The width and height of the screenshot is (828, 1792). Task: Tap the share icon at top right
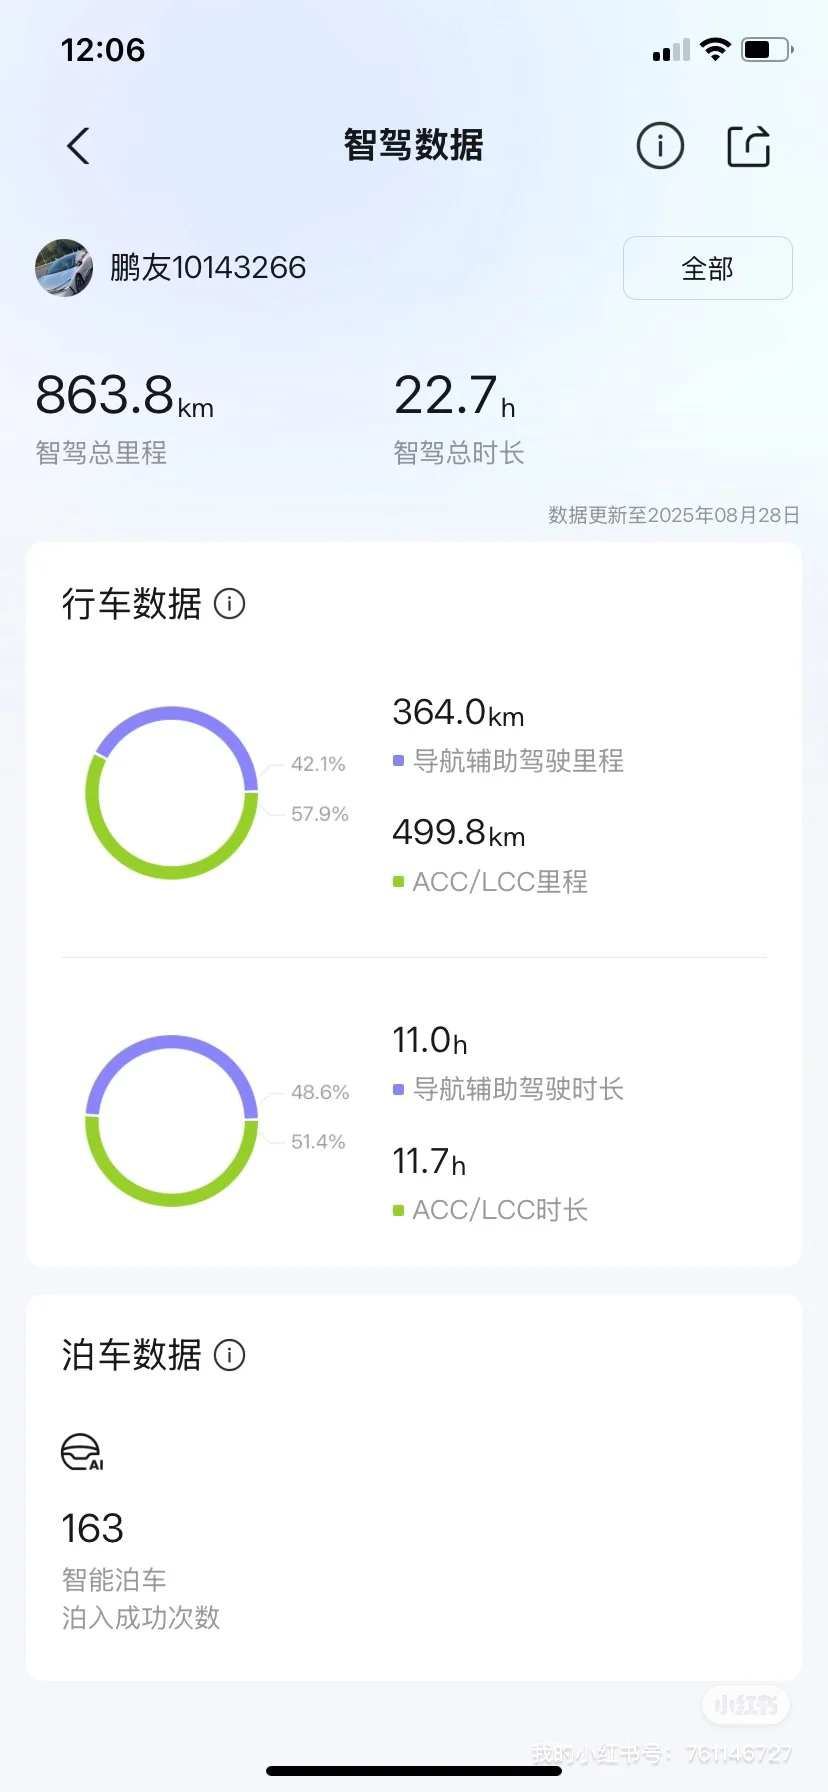click(x=748, y=146)
